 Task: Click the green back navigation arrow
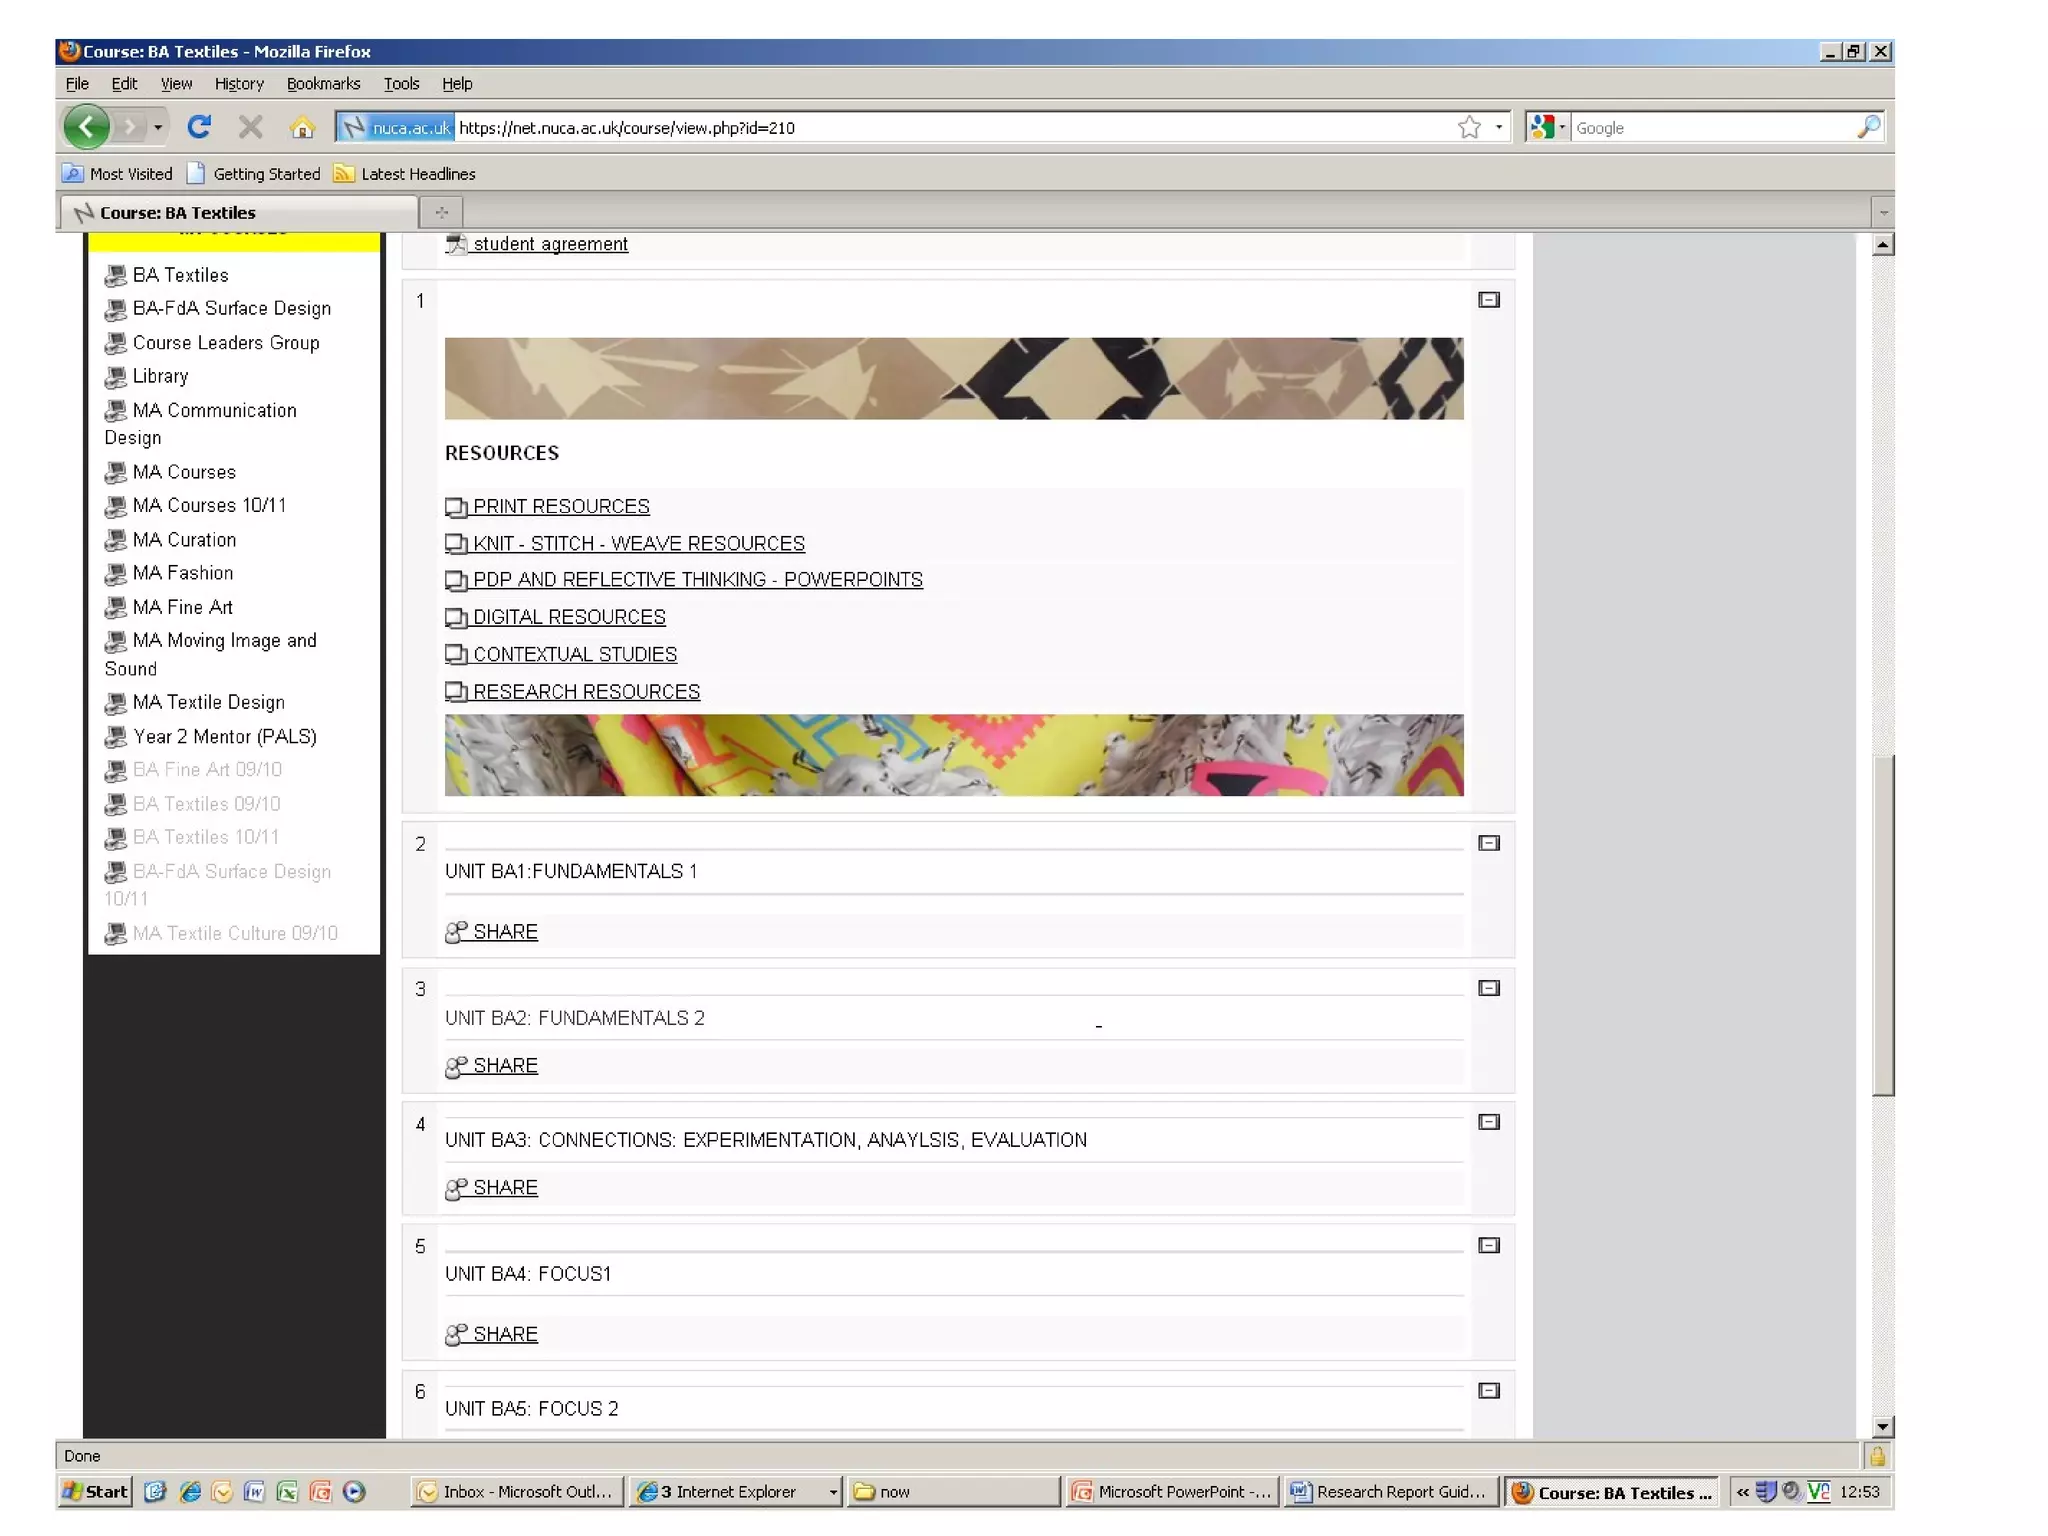[87, 127]
